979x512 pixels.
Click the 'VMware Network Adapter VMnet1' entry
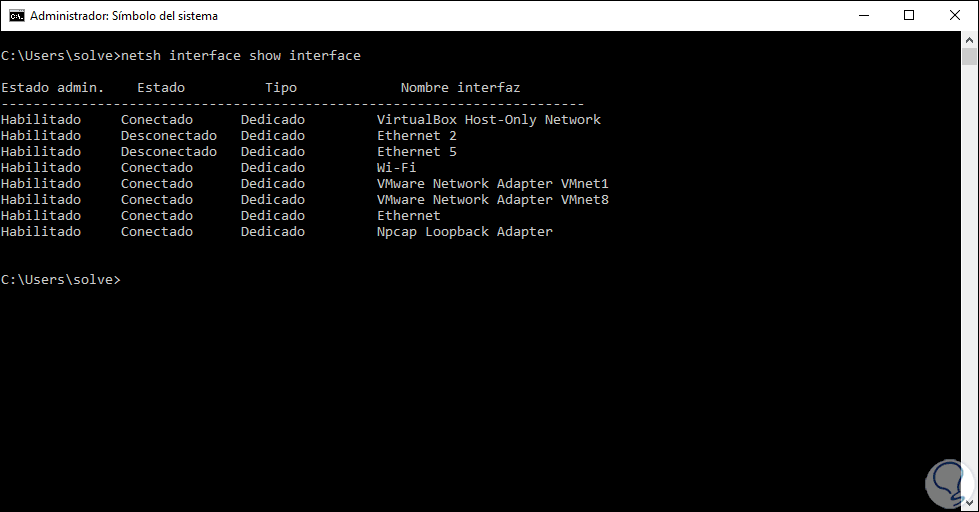[492, 184]
